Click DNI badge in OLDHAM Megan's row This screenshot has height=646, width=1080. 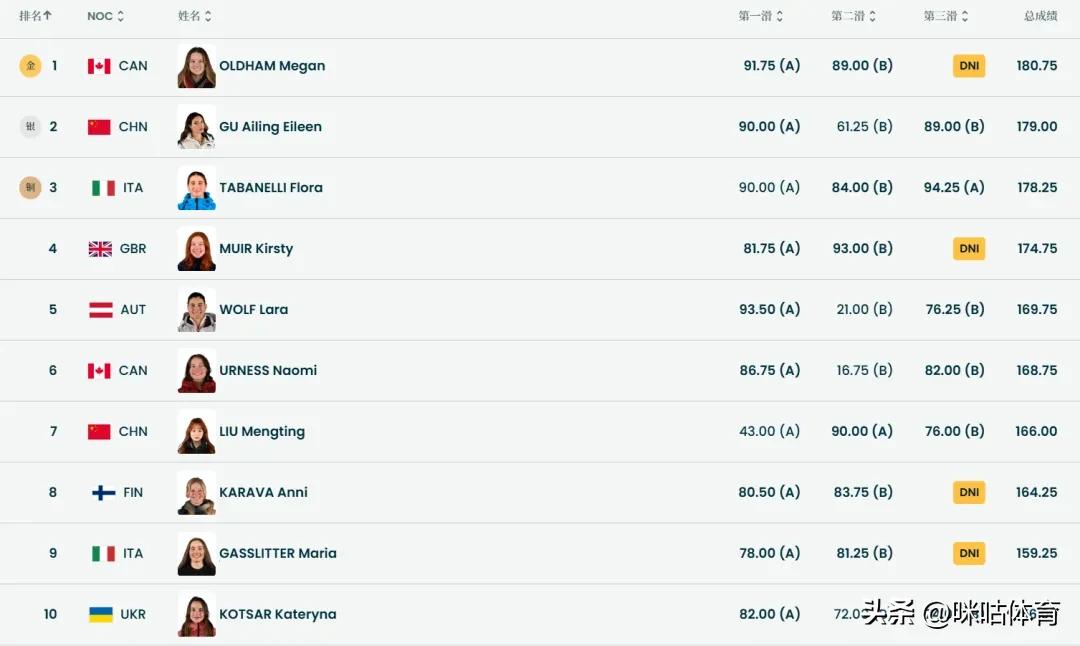click(969, 66)
